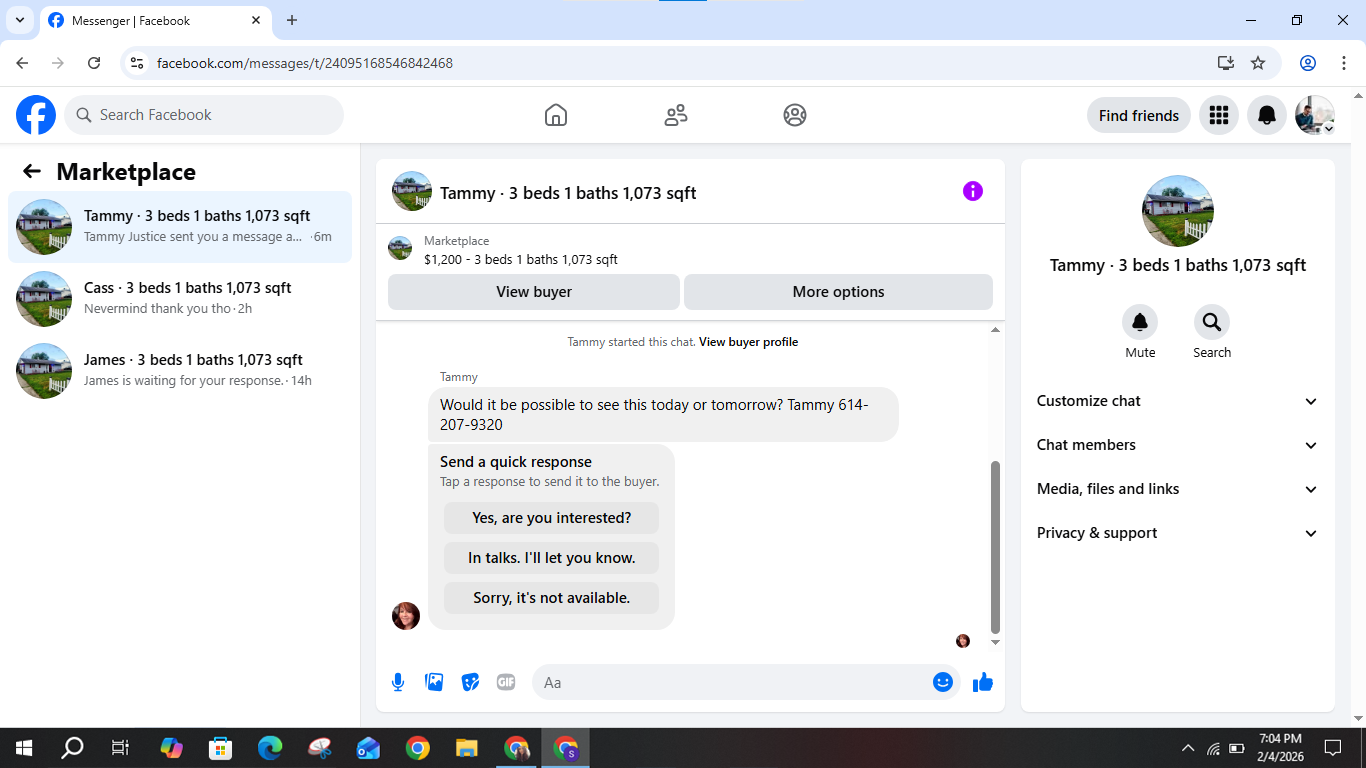Open Windows Start menu

click(x=24, y=748)
